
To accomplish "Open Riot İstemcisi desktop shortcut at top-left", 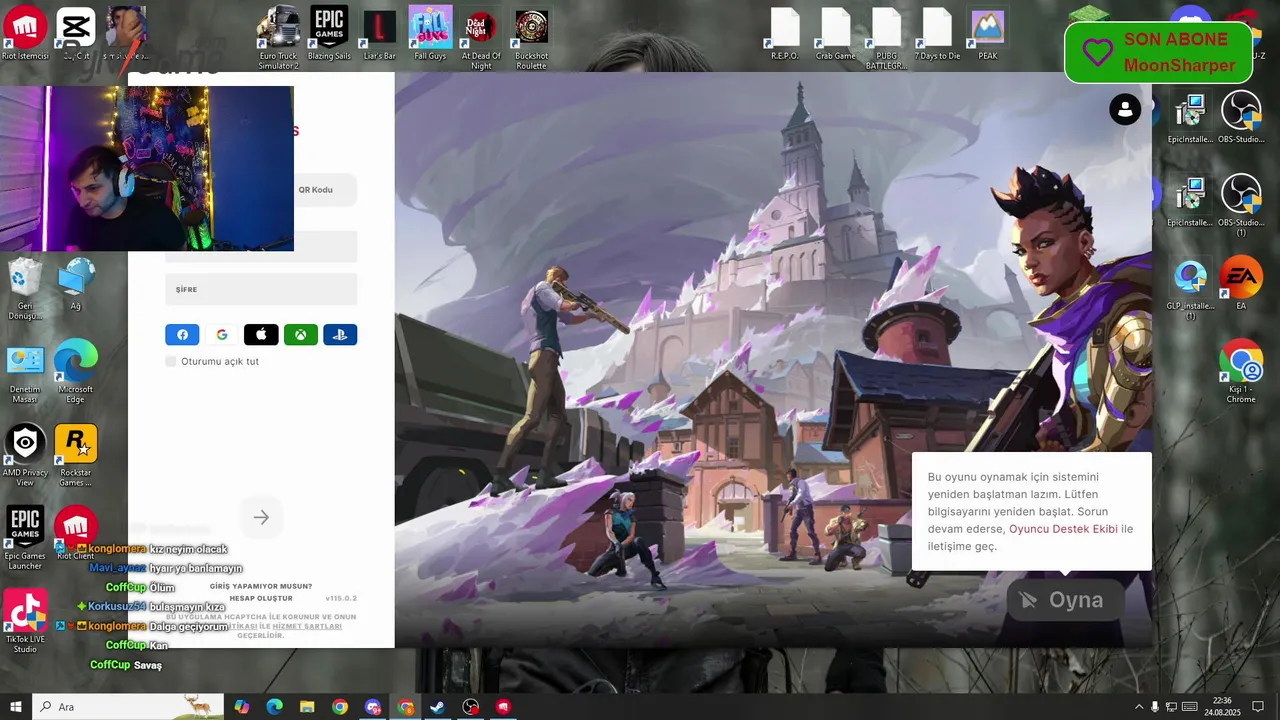I will click(x=25, y=33).
